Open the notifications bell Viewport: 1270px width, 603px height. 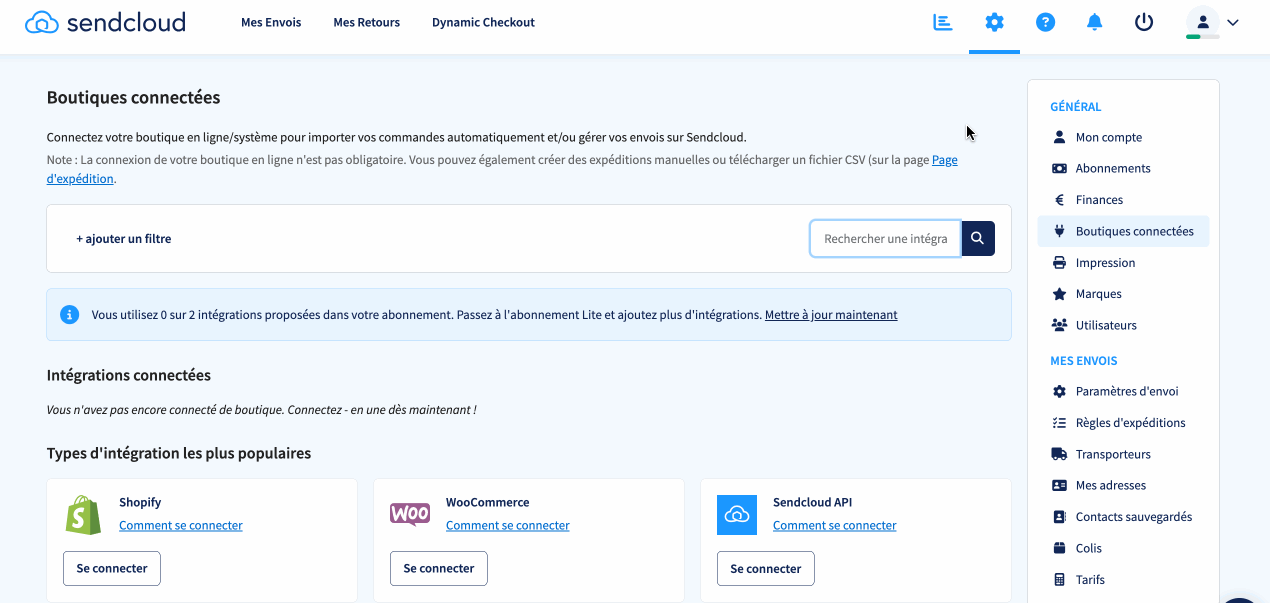point(1095,22)
